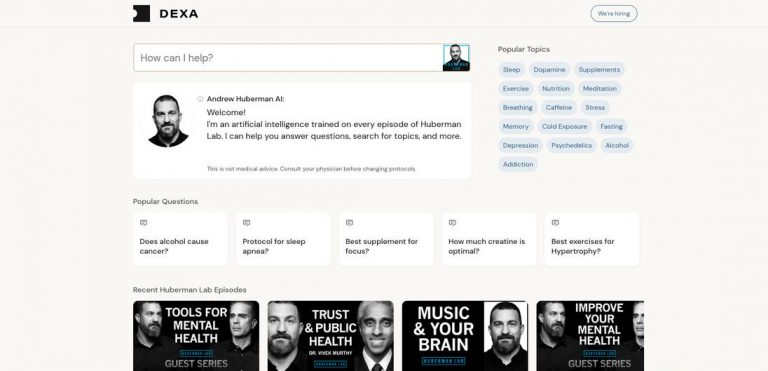Open the Memory topic
The height and width of the screenshot is (371, 768).
516,126
